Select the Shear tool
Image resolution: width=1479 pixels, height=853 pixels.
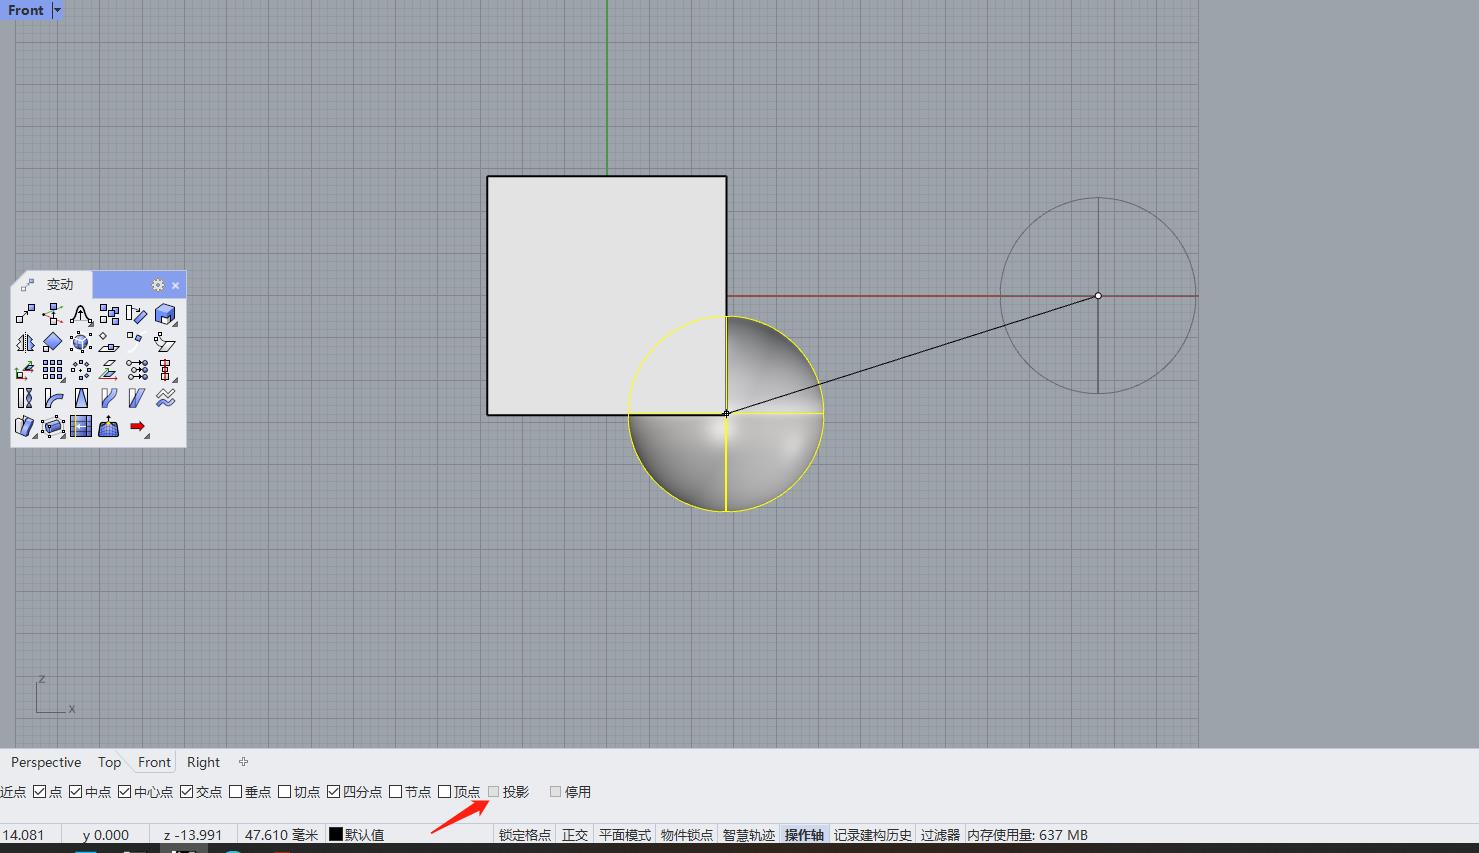137,399
